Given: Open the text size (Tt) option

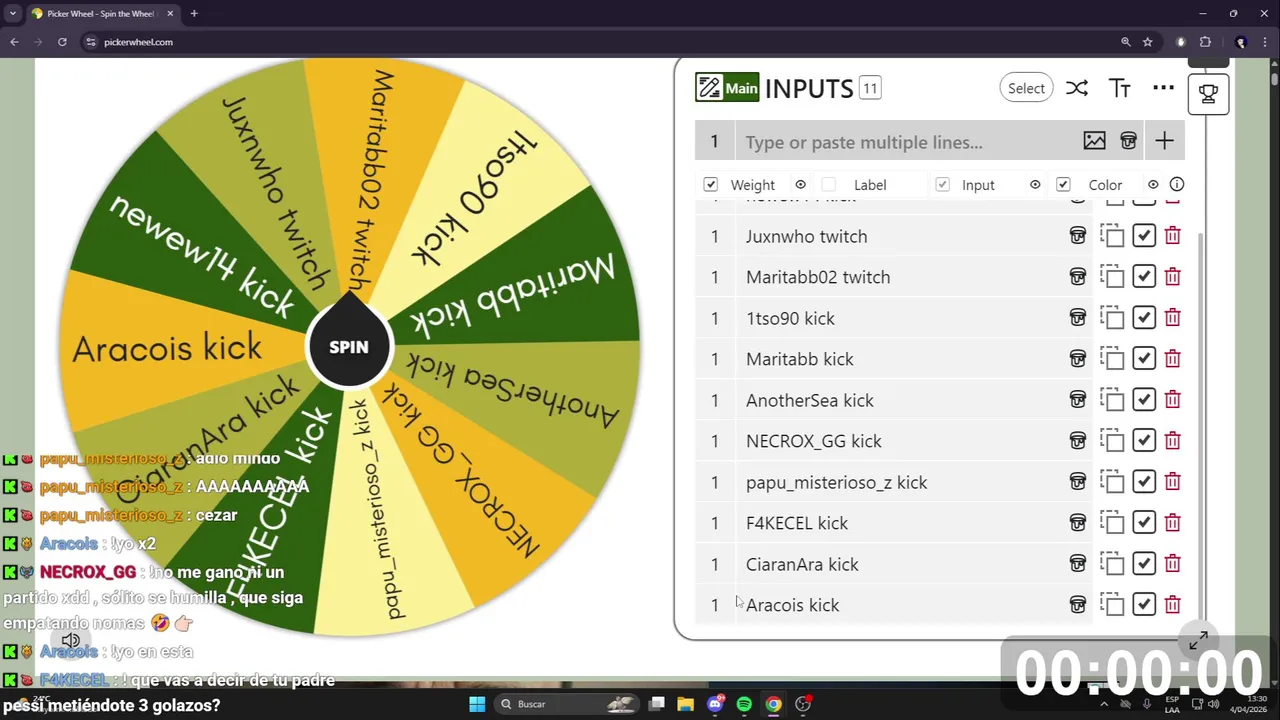Looking at the screenshot, I should pyautogui.click(x=1120, y=88).
